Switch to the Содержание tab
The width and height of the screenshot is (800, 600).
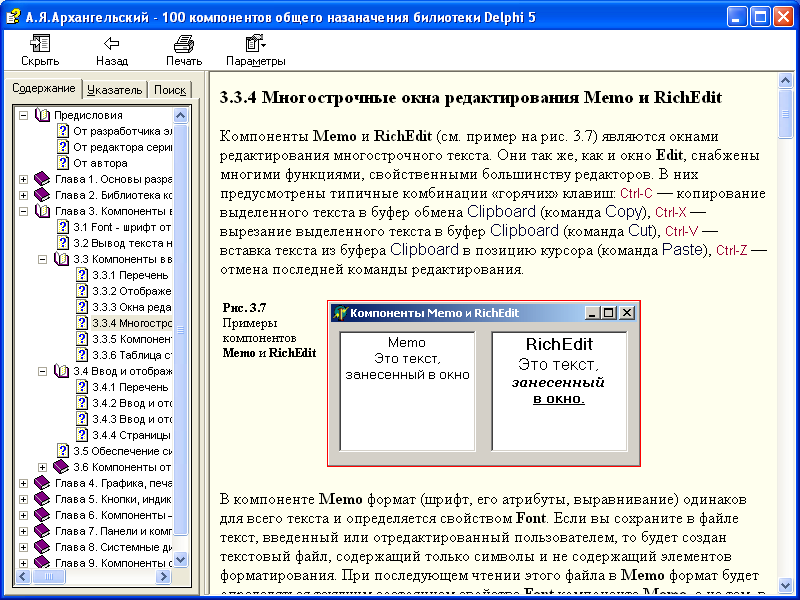[43, 88]
